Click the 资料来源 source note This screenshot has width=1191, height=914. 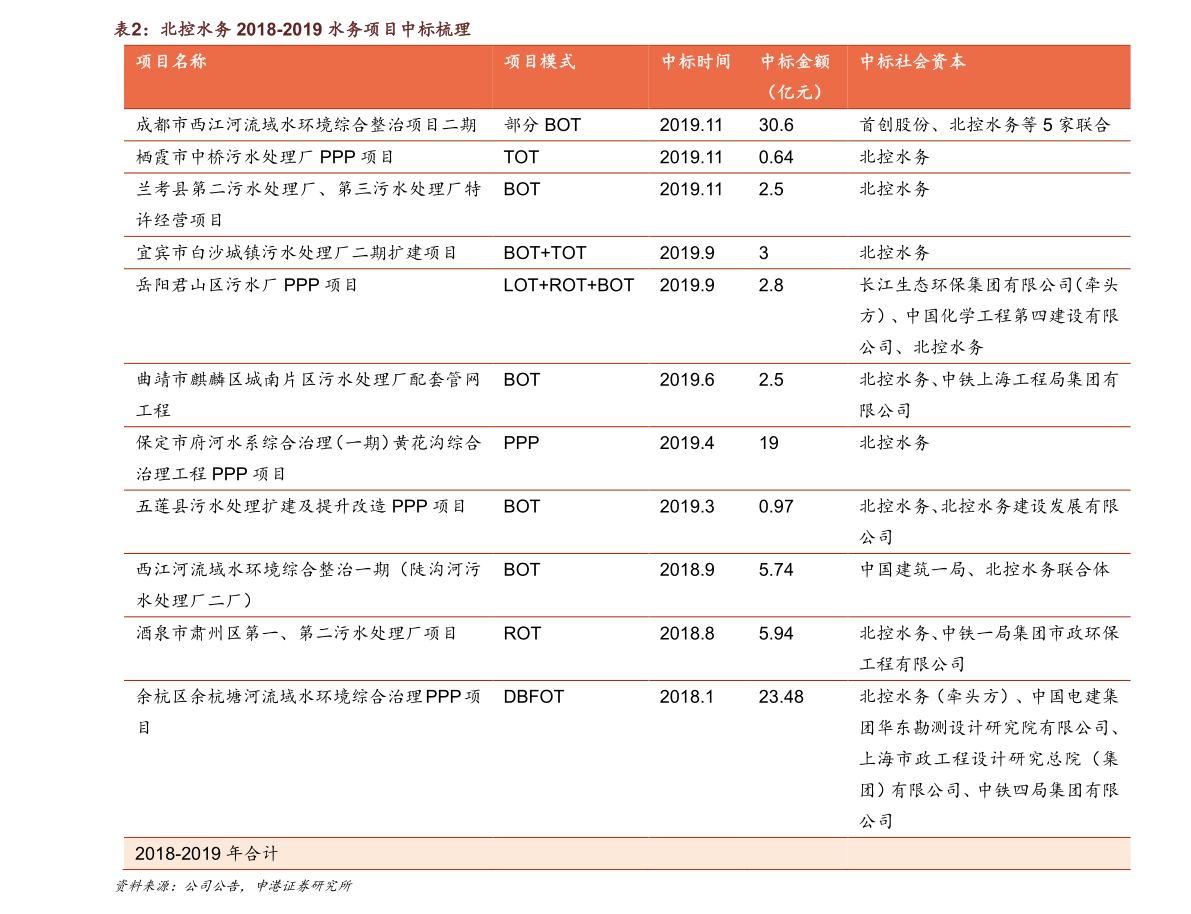pyautogui.click(x=233, y=886)
